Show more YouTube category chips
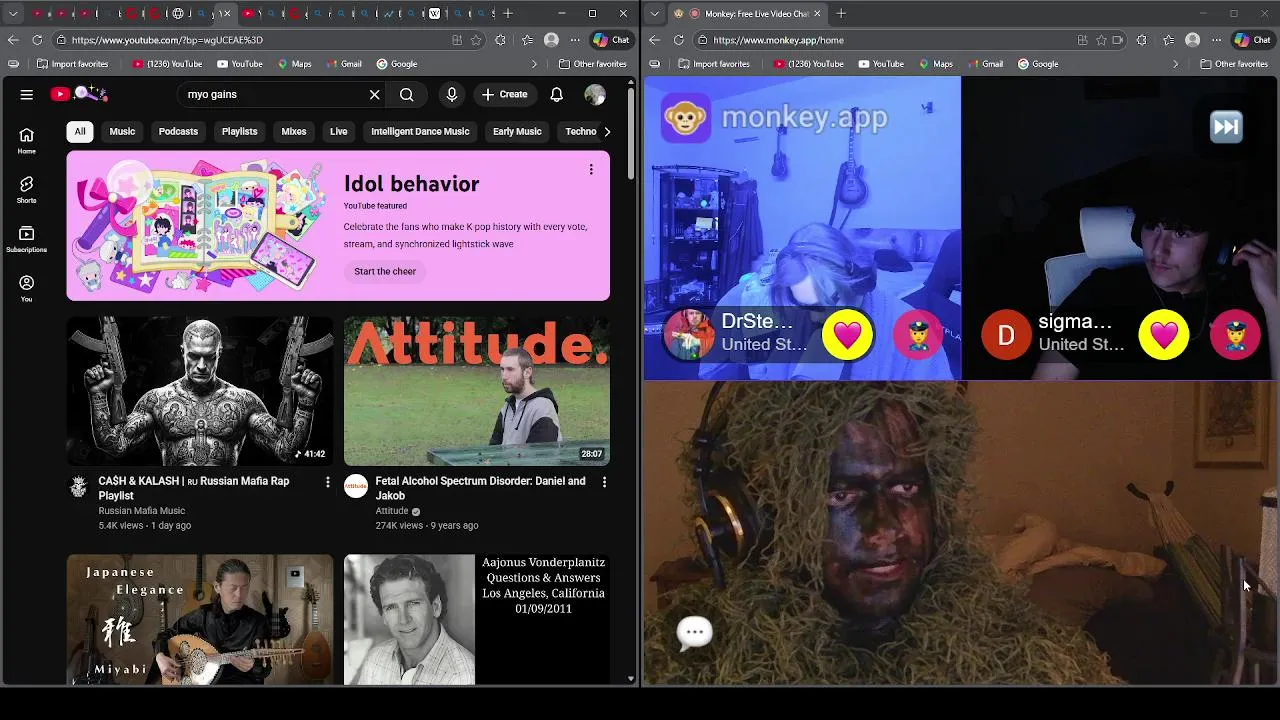This screenshot has width=1280, height=720. 606,131
